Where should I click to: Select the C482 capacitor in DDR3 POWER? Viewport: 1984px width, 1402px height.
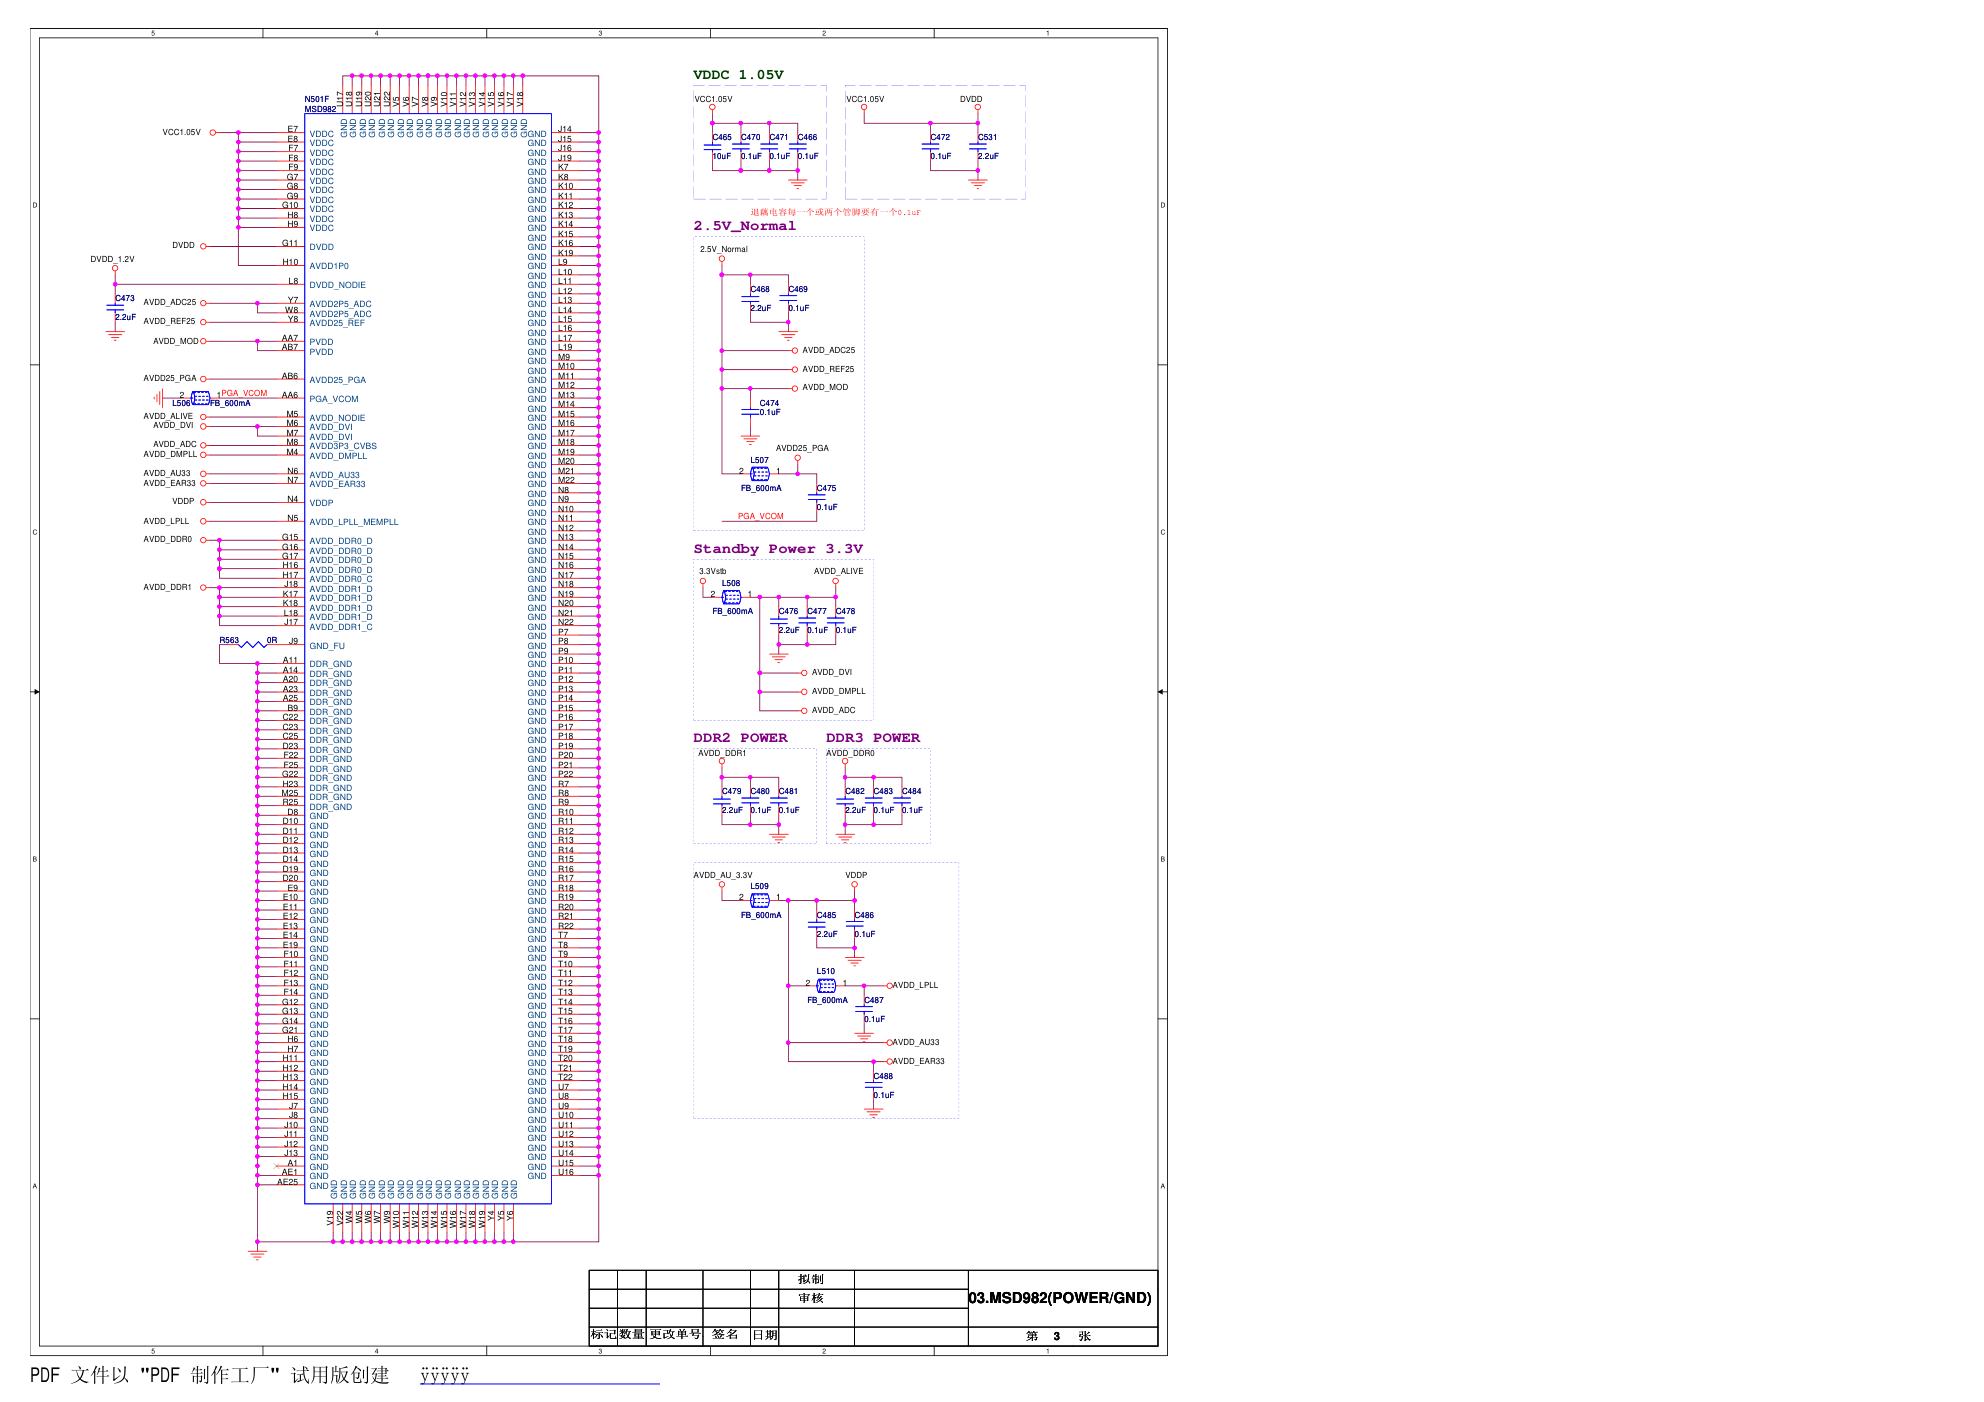845,801
